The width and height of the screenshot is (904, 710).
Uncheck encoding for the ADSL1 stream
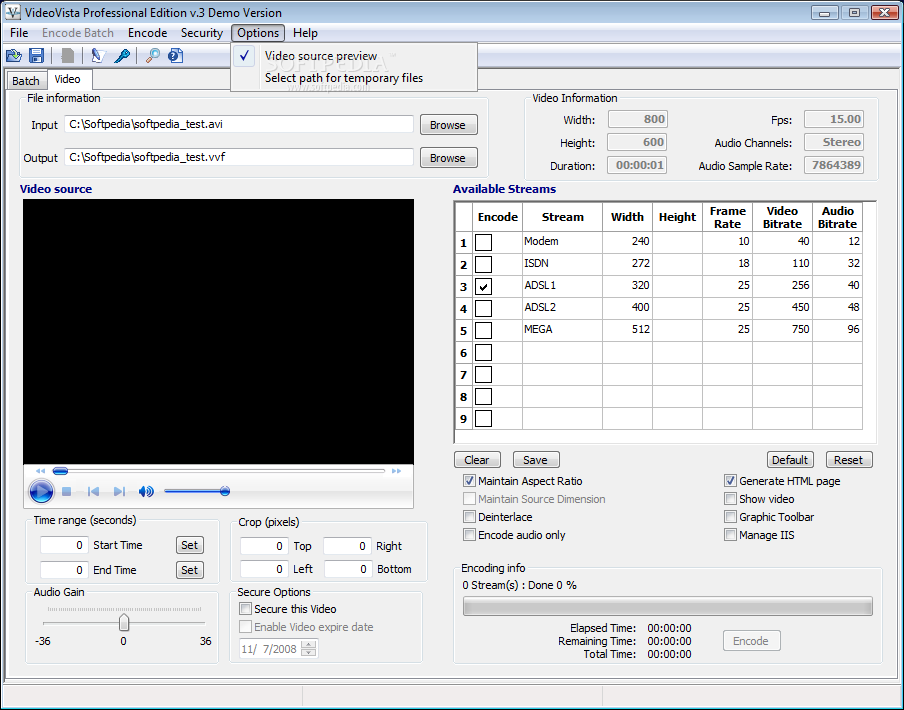tap(483, 286)
